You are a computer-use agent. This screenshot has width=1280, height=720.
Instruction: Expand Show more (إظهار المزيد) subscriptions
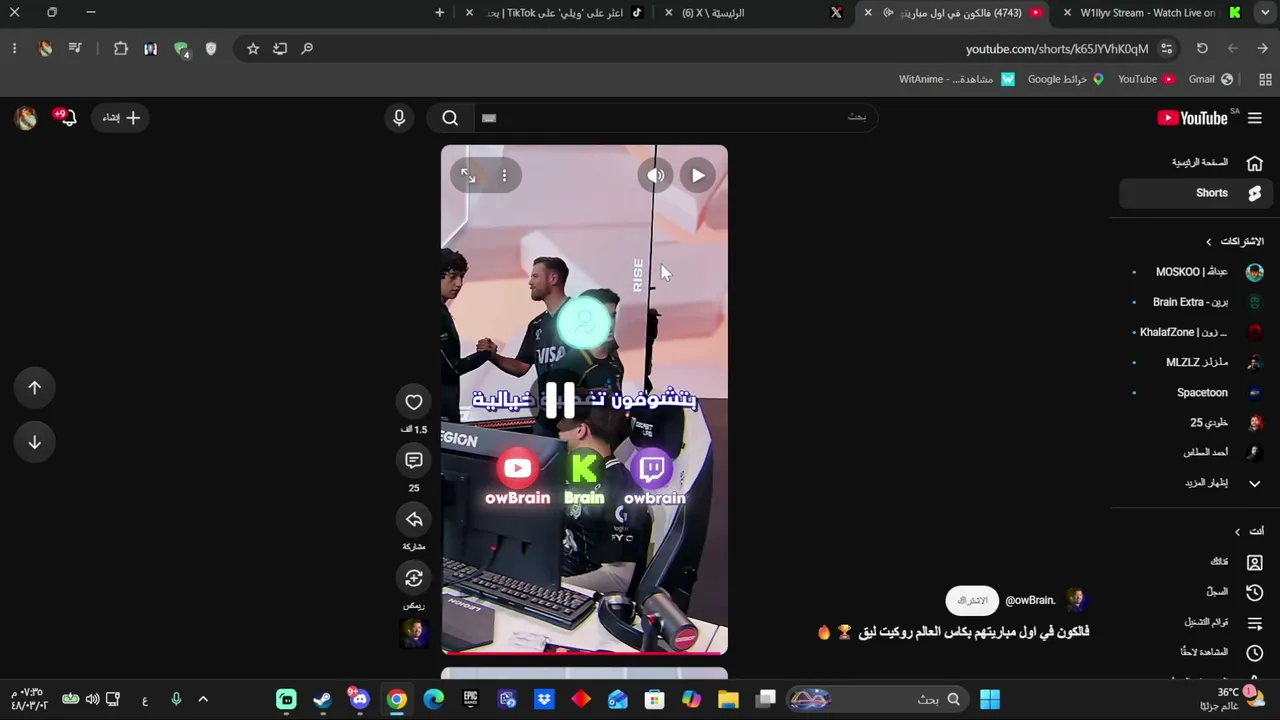1194,483
